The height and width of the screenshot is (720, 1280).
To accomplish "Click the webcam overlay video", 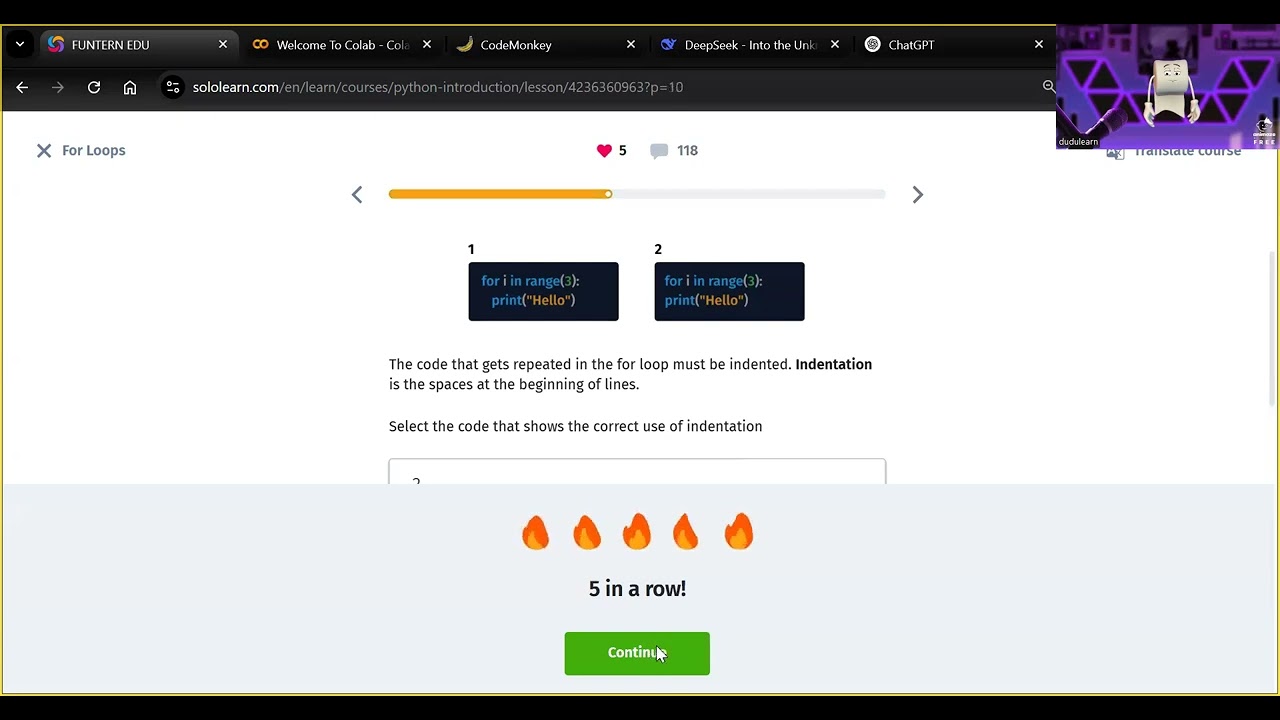I will pos(1167,86).
